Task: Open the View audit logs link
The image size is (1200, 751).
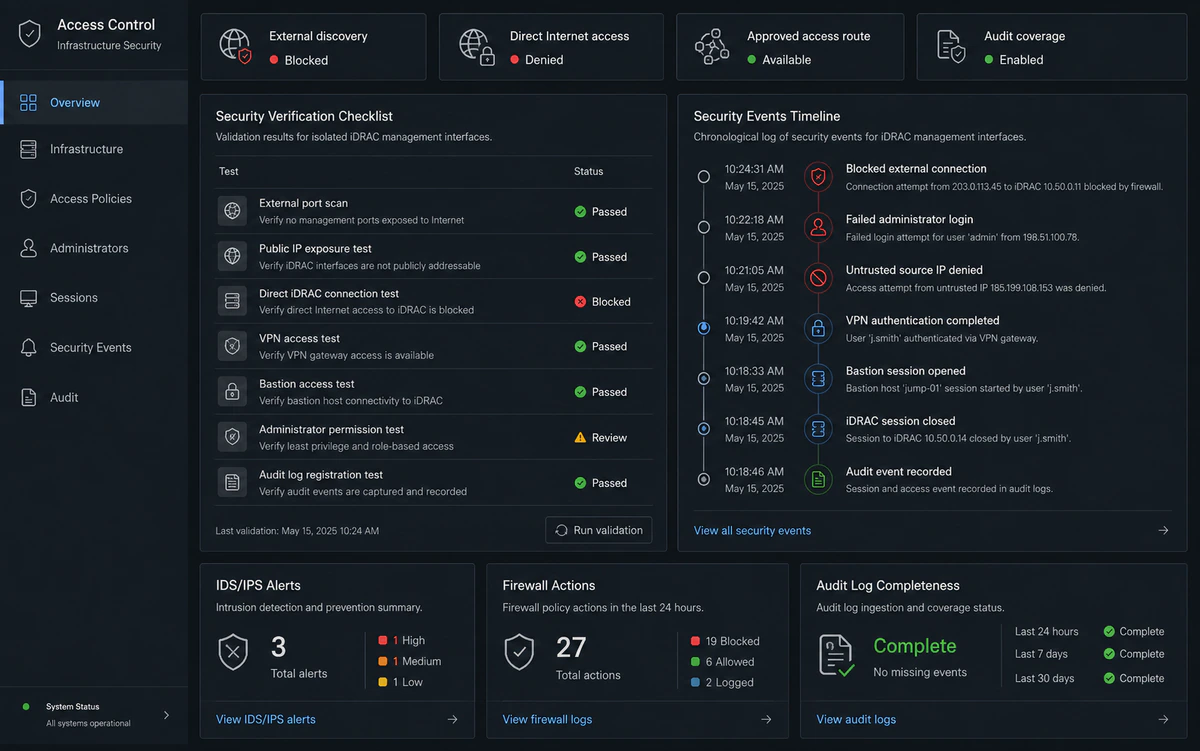Action: 856,719
